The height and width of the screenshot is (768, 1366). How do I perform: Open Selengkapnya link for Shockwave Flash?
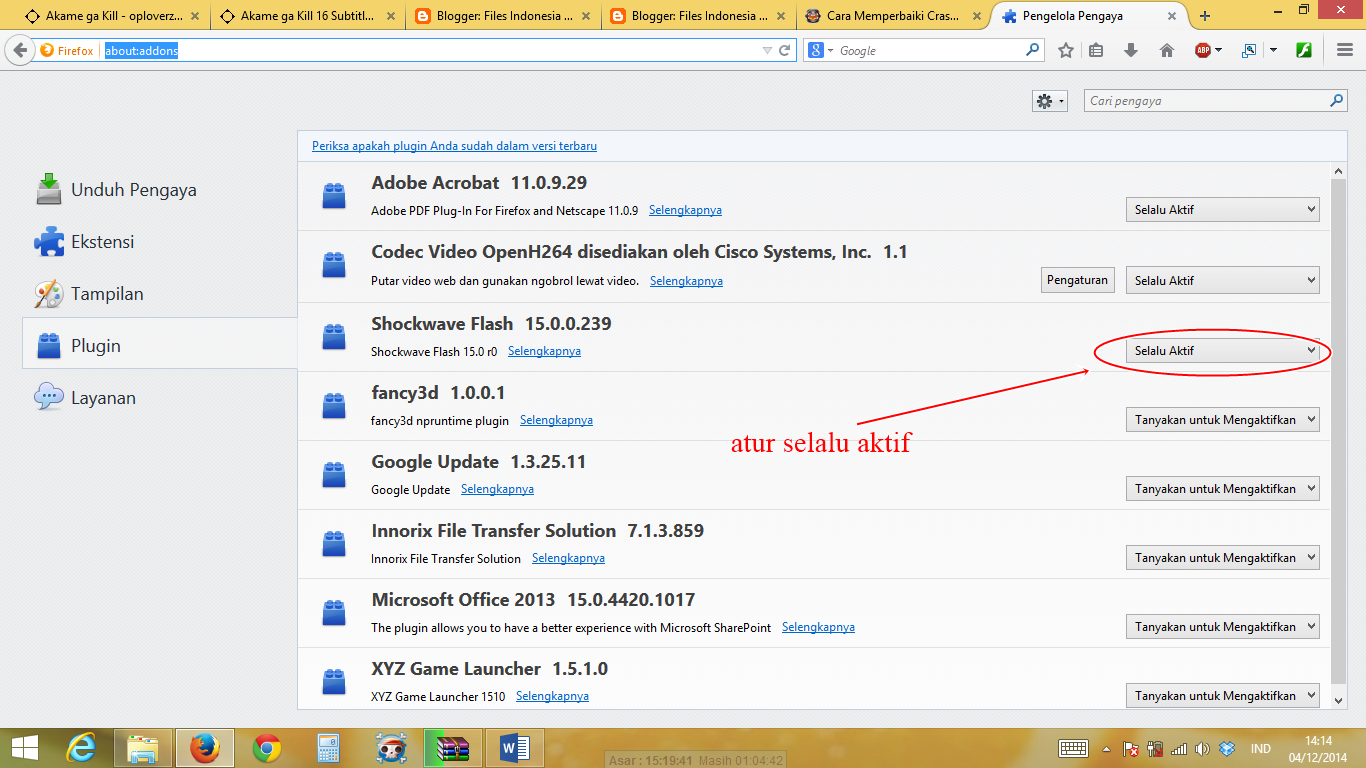coord(544,351)
